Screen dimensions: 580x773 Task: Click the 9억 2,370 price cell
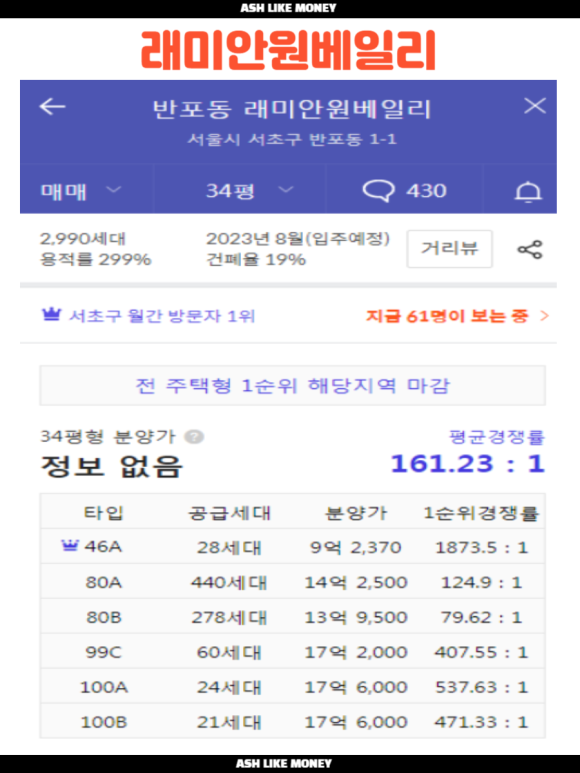pyautogui.click(x=356, y=547)
